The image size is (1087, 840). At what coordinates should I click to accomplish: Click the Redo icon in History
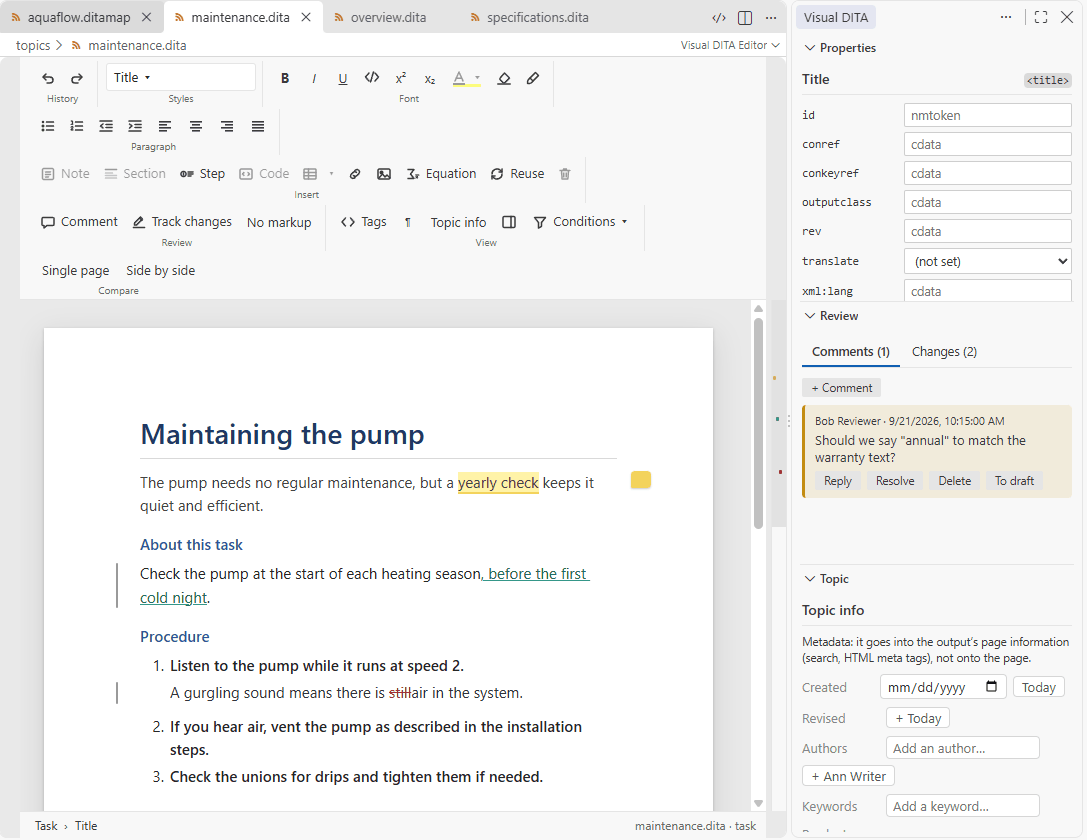click(x=77, y=78)
